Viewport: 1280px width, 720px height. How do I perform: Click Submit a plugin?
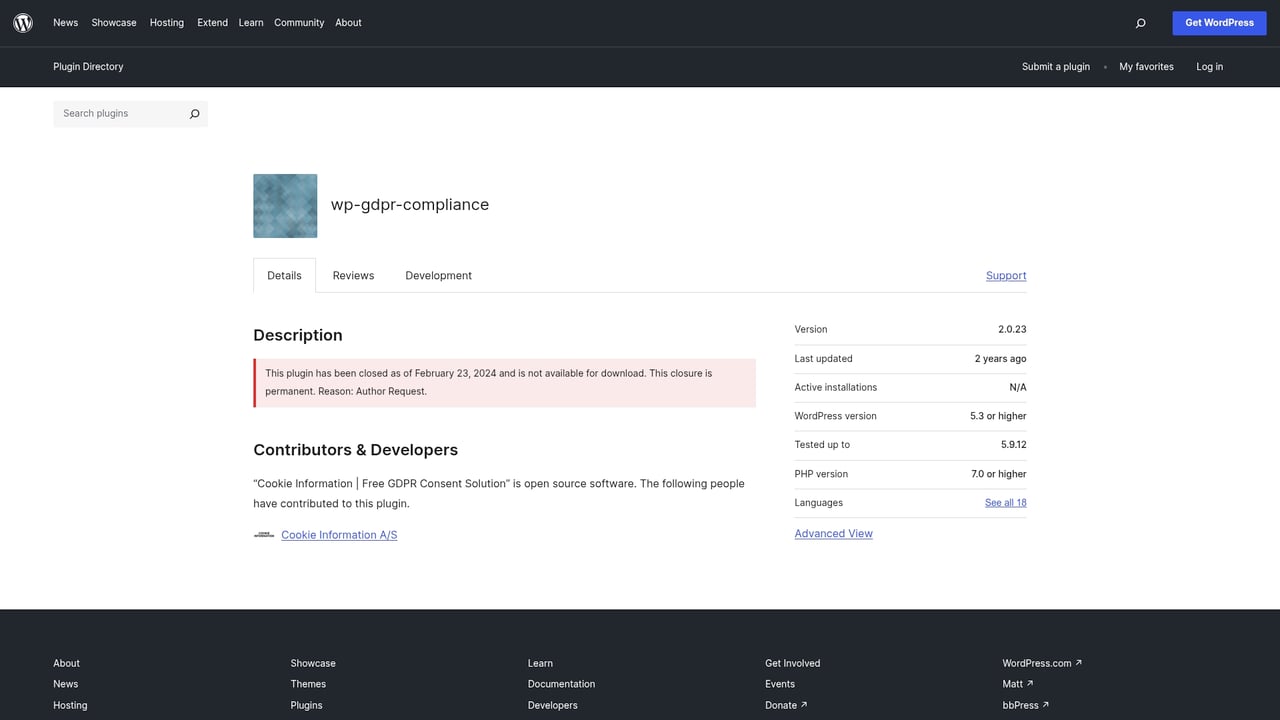1055,66
